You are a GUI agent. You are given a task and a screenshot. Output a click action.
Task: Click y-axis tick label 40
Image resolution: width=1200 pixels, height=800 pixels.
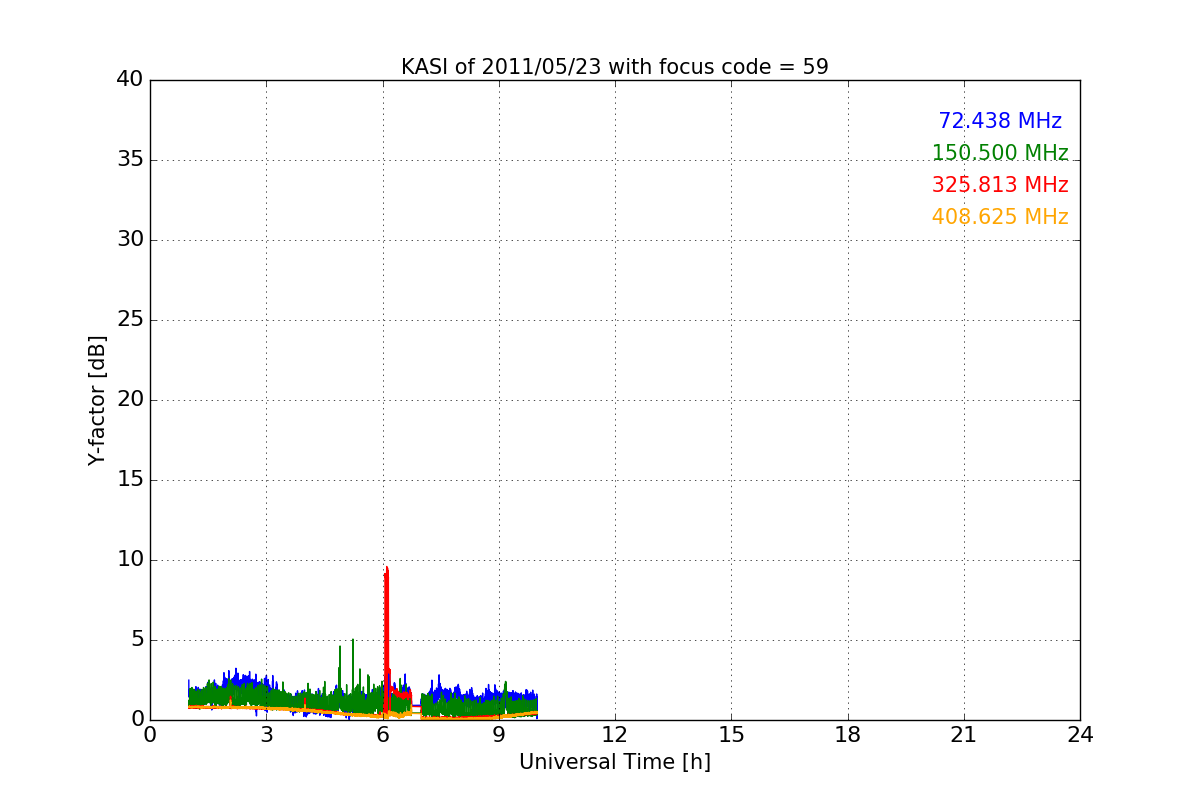pyautogui.click(x=129, y=80)
